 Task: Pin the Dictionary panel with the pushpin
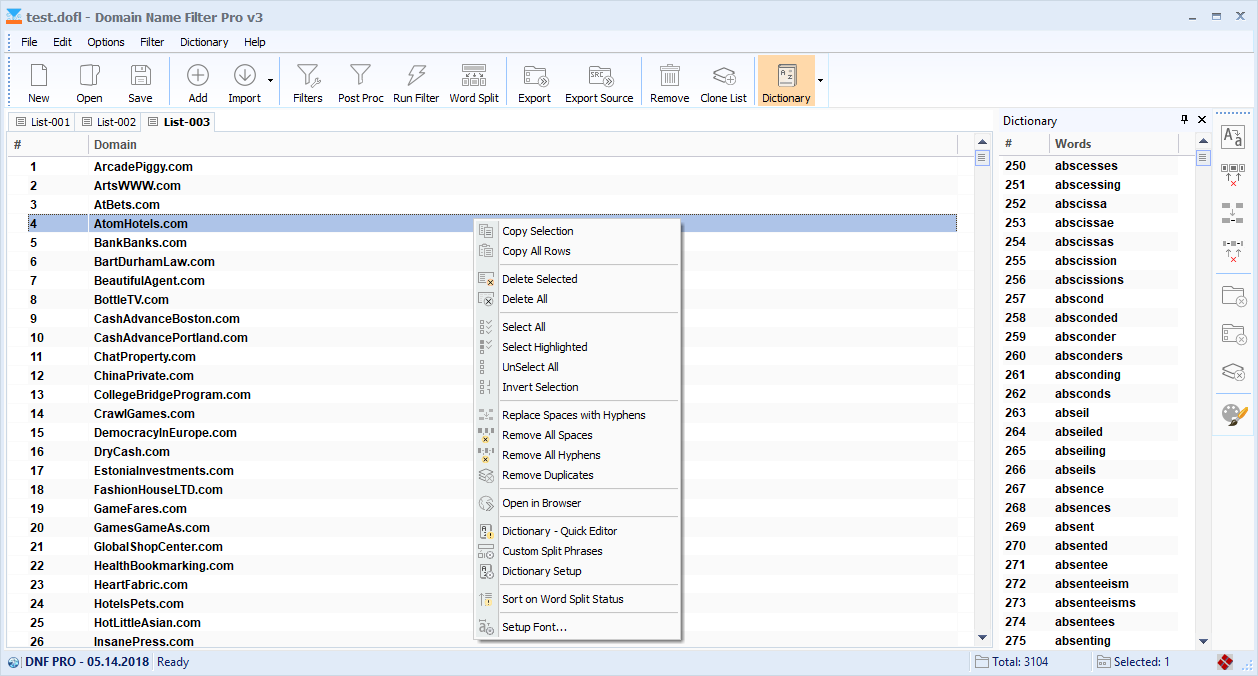(1185, 120)
